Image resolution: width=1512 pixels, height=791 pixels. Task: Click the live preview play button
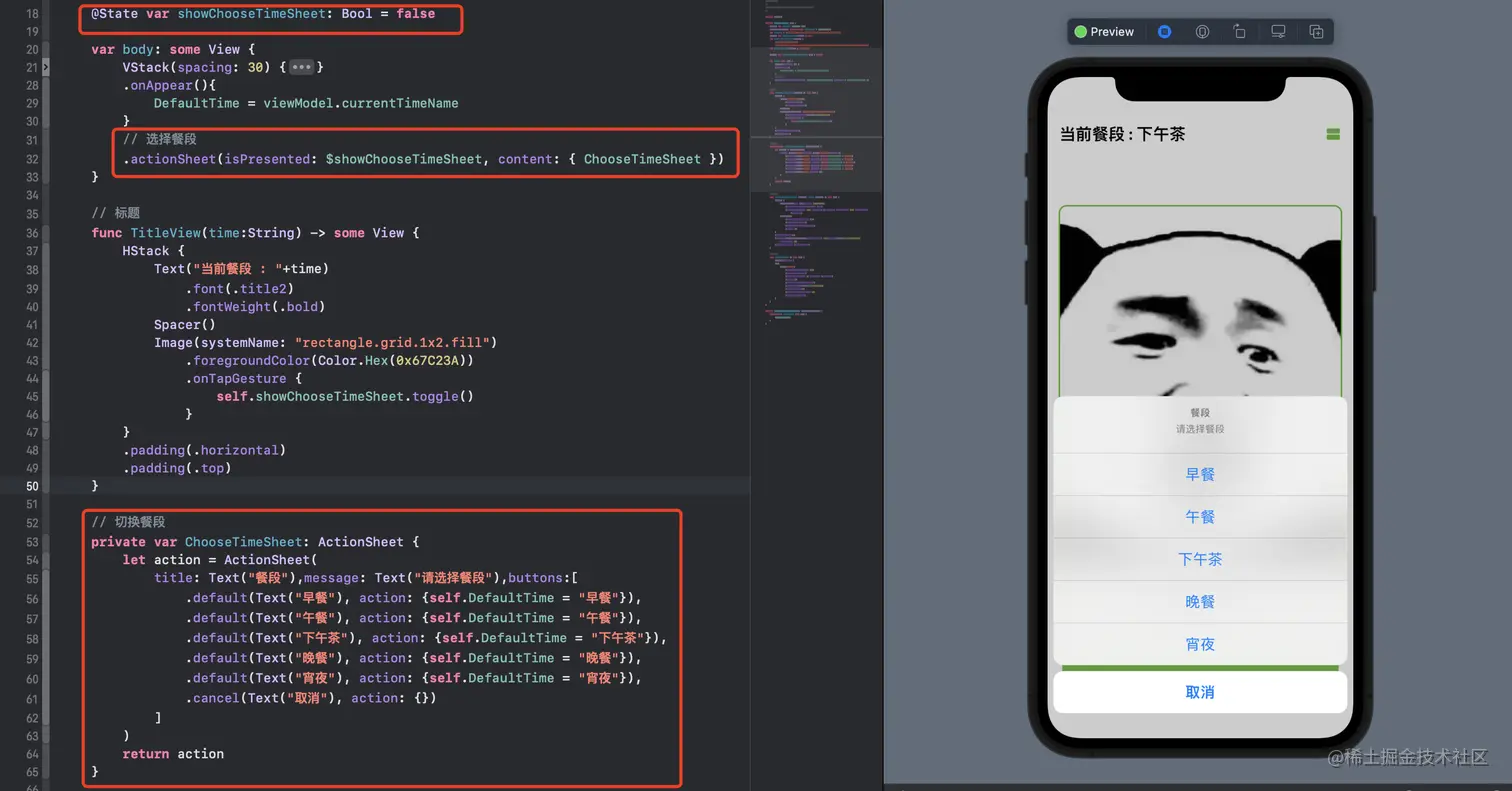pos(1164,32)
